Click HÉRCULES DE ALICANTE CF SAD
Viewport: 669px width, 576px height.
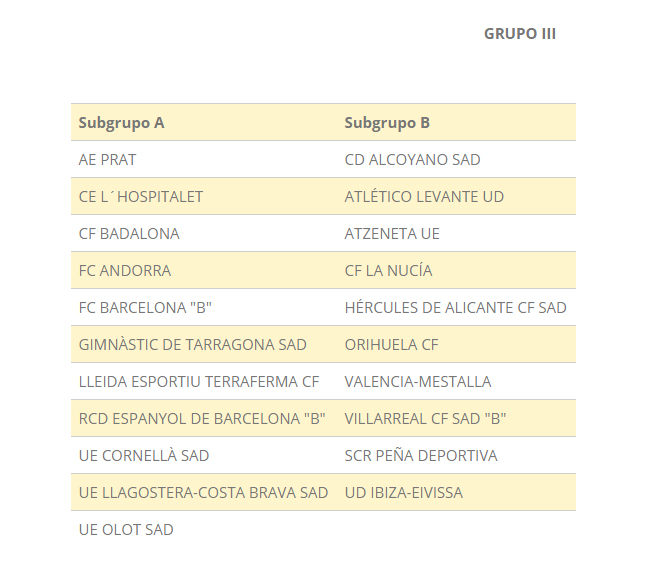coord(456,308)
